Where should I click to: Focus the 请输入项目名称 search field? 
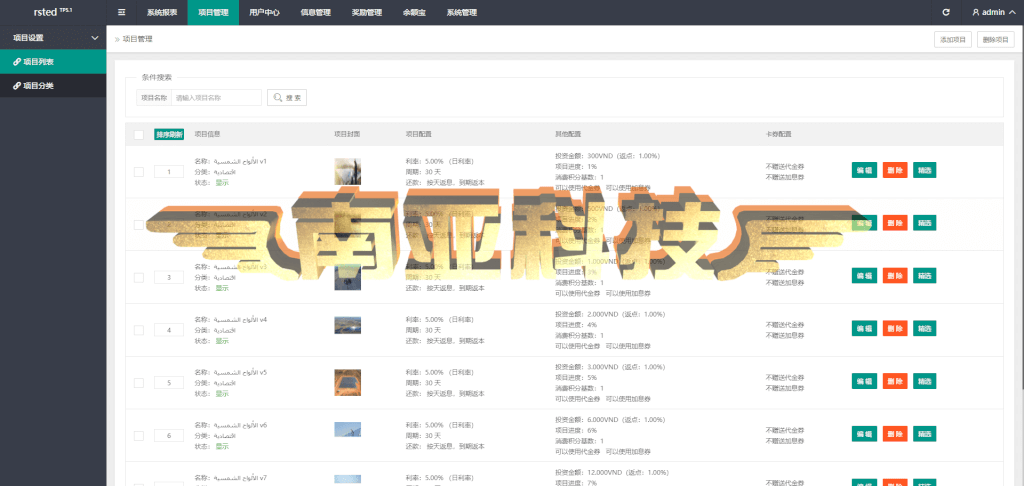click(x=216, y=97)
